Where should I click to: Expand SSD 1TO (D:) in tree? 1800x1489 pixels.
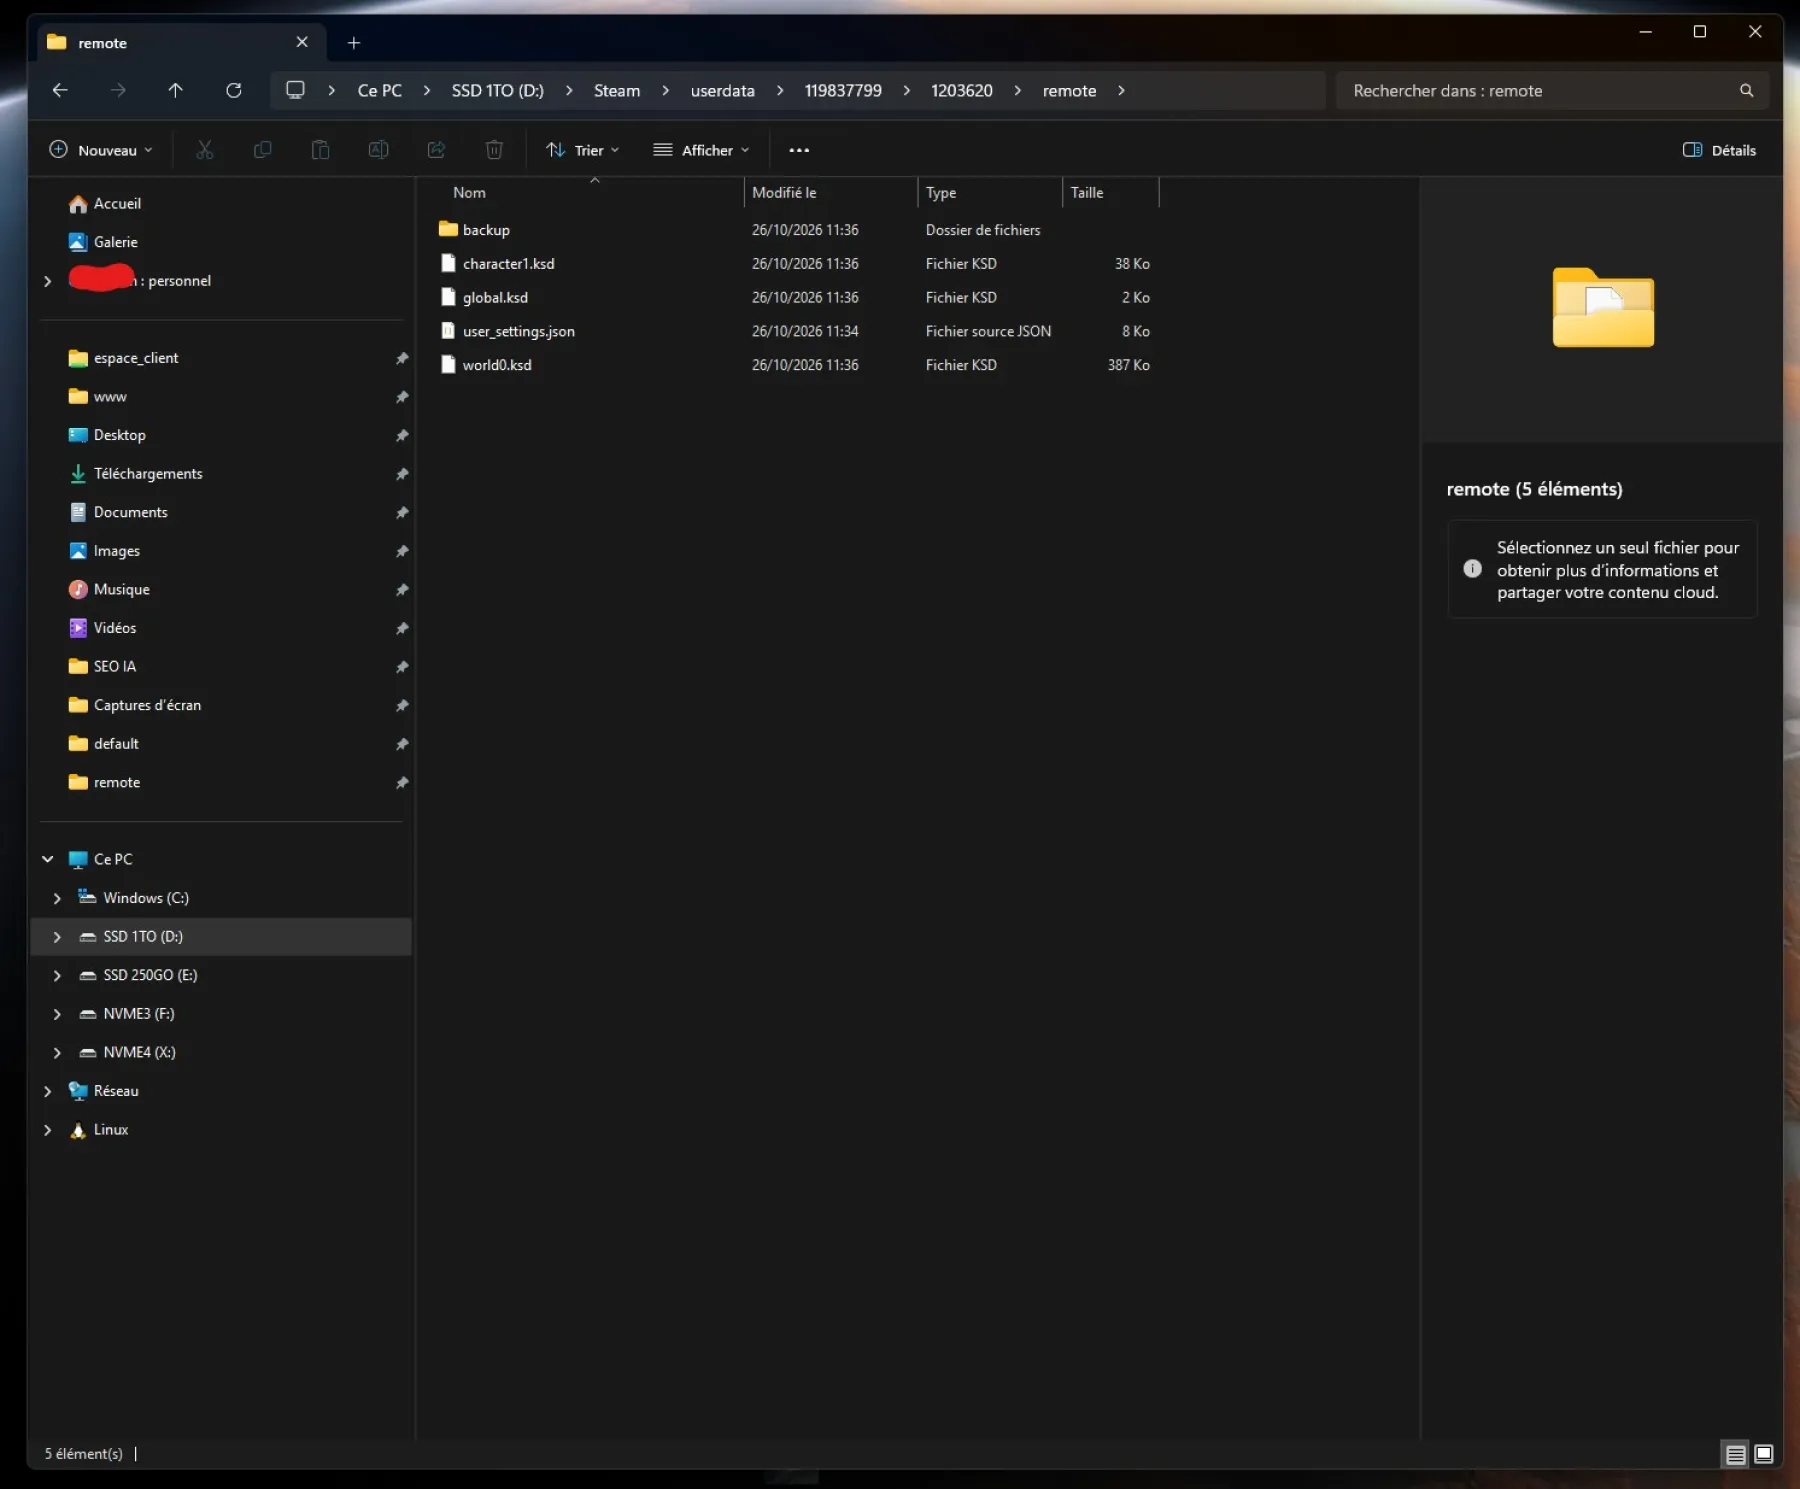coord(57,937)
